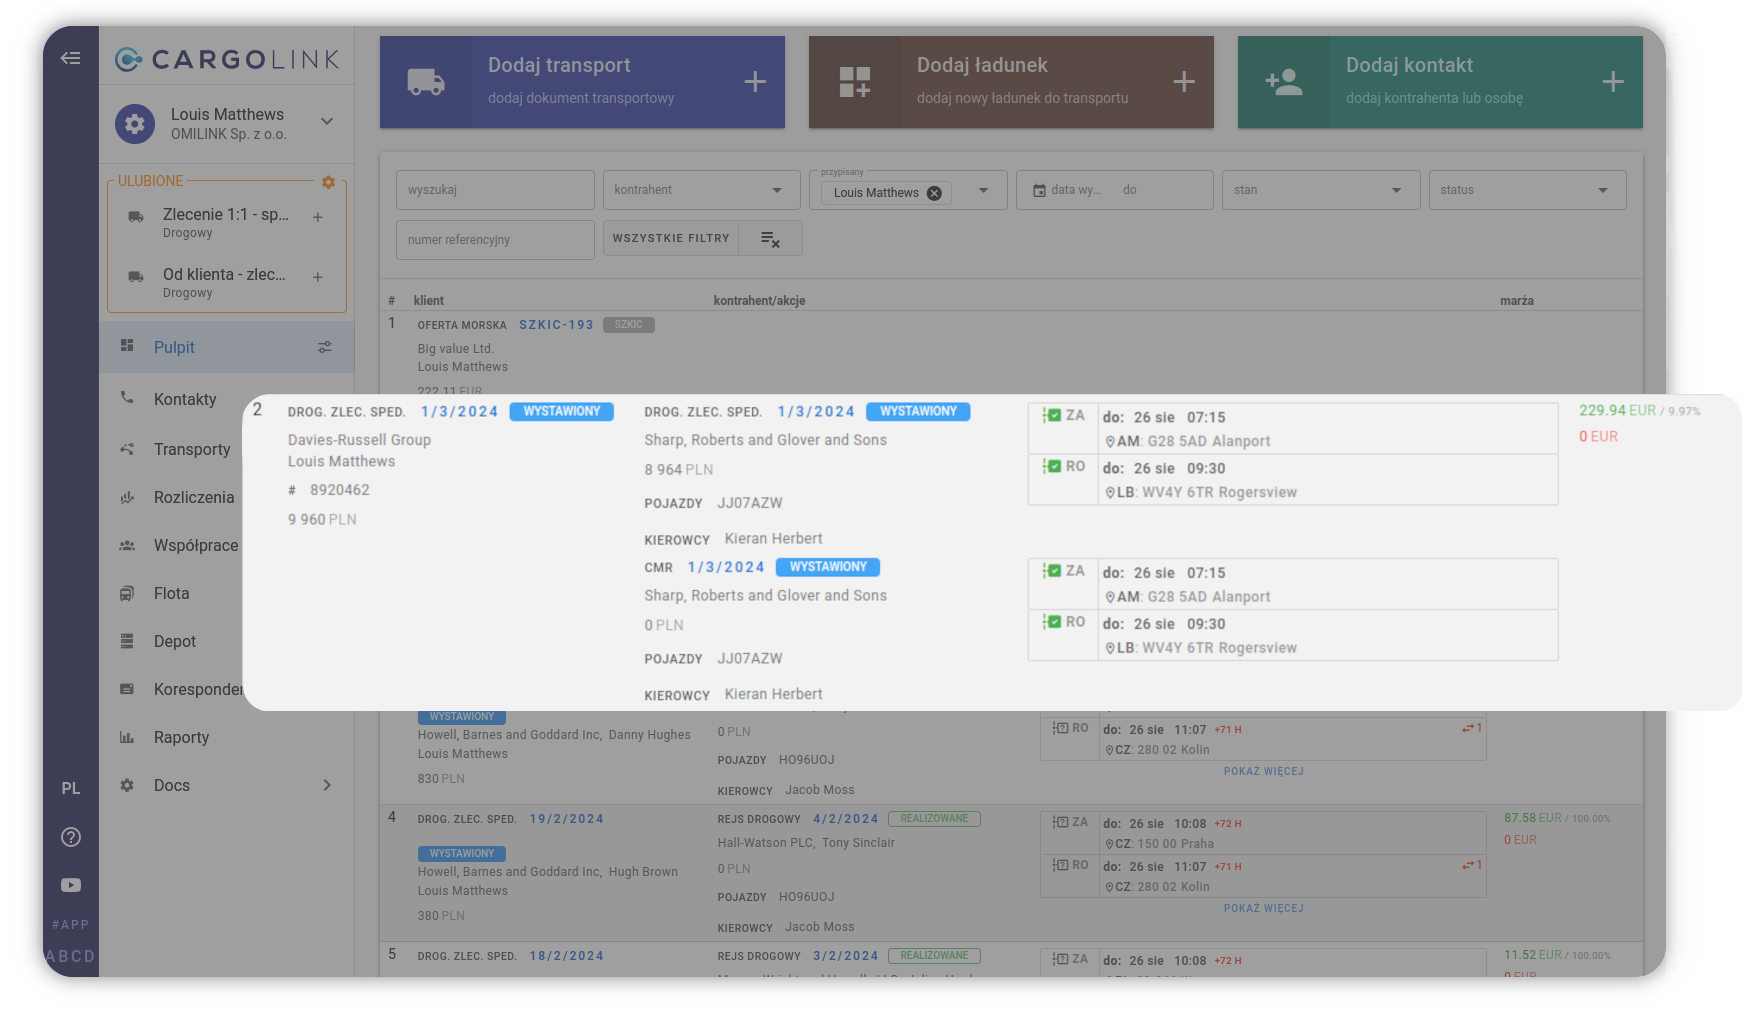Click the Dodaj transport button
The image size is (1750, 1025).
tap(582, 82)
